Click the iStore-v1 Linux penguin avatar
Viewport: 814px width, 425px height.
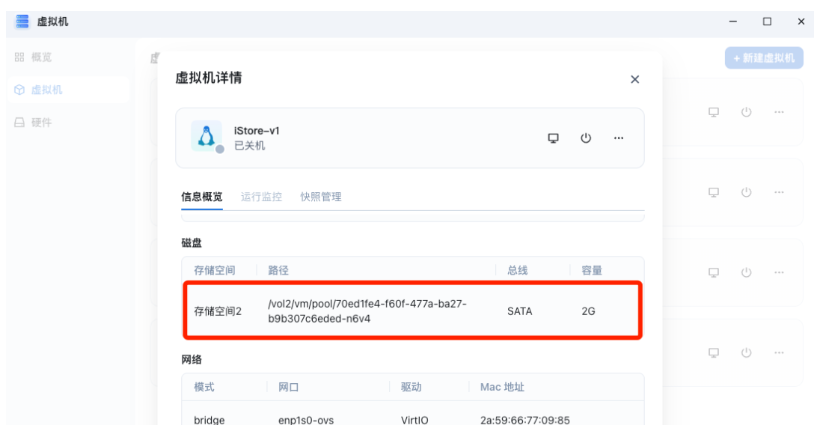click(206, 137)
